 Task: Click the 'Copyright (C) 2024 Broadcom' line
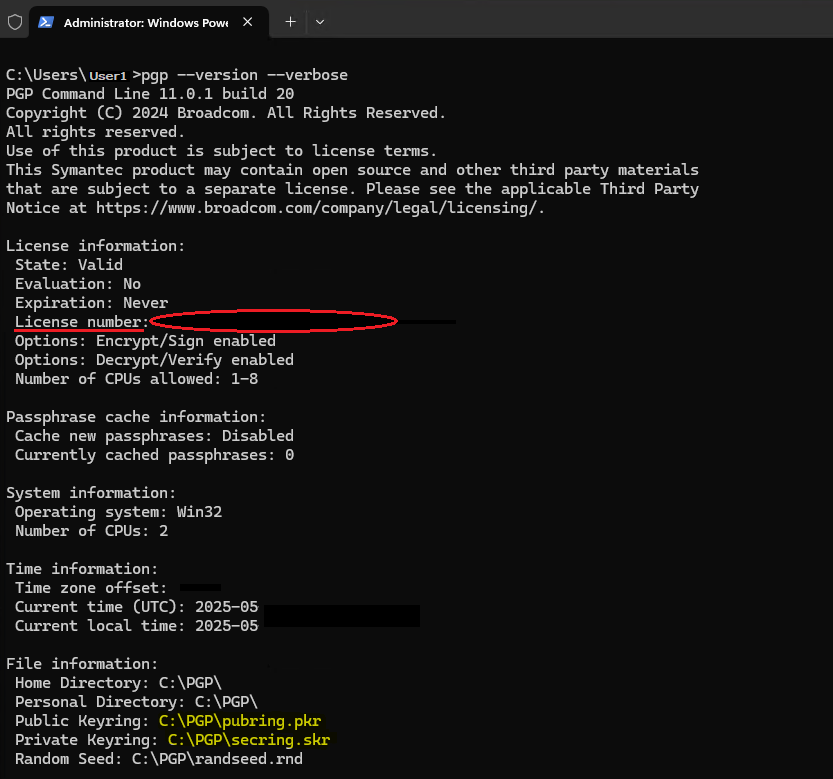point(226,113)
